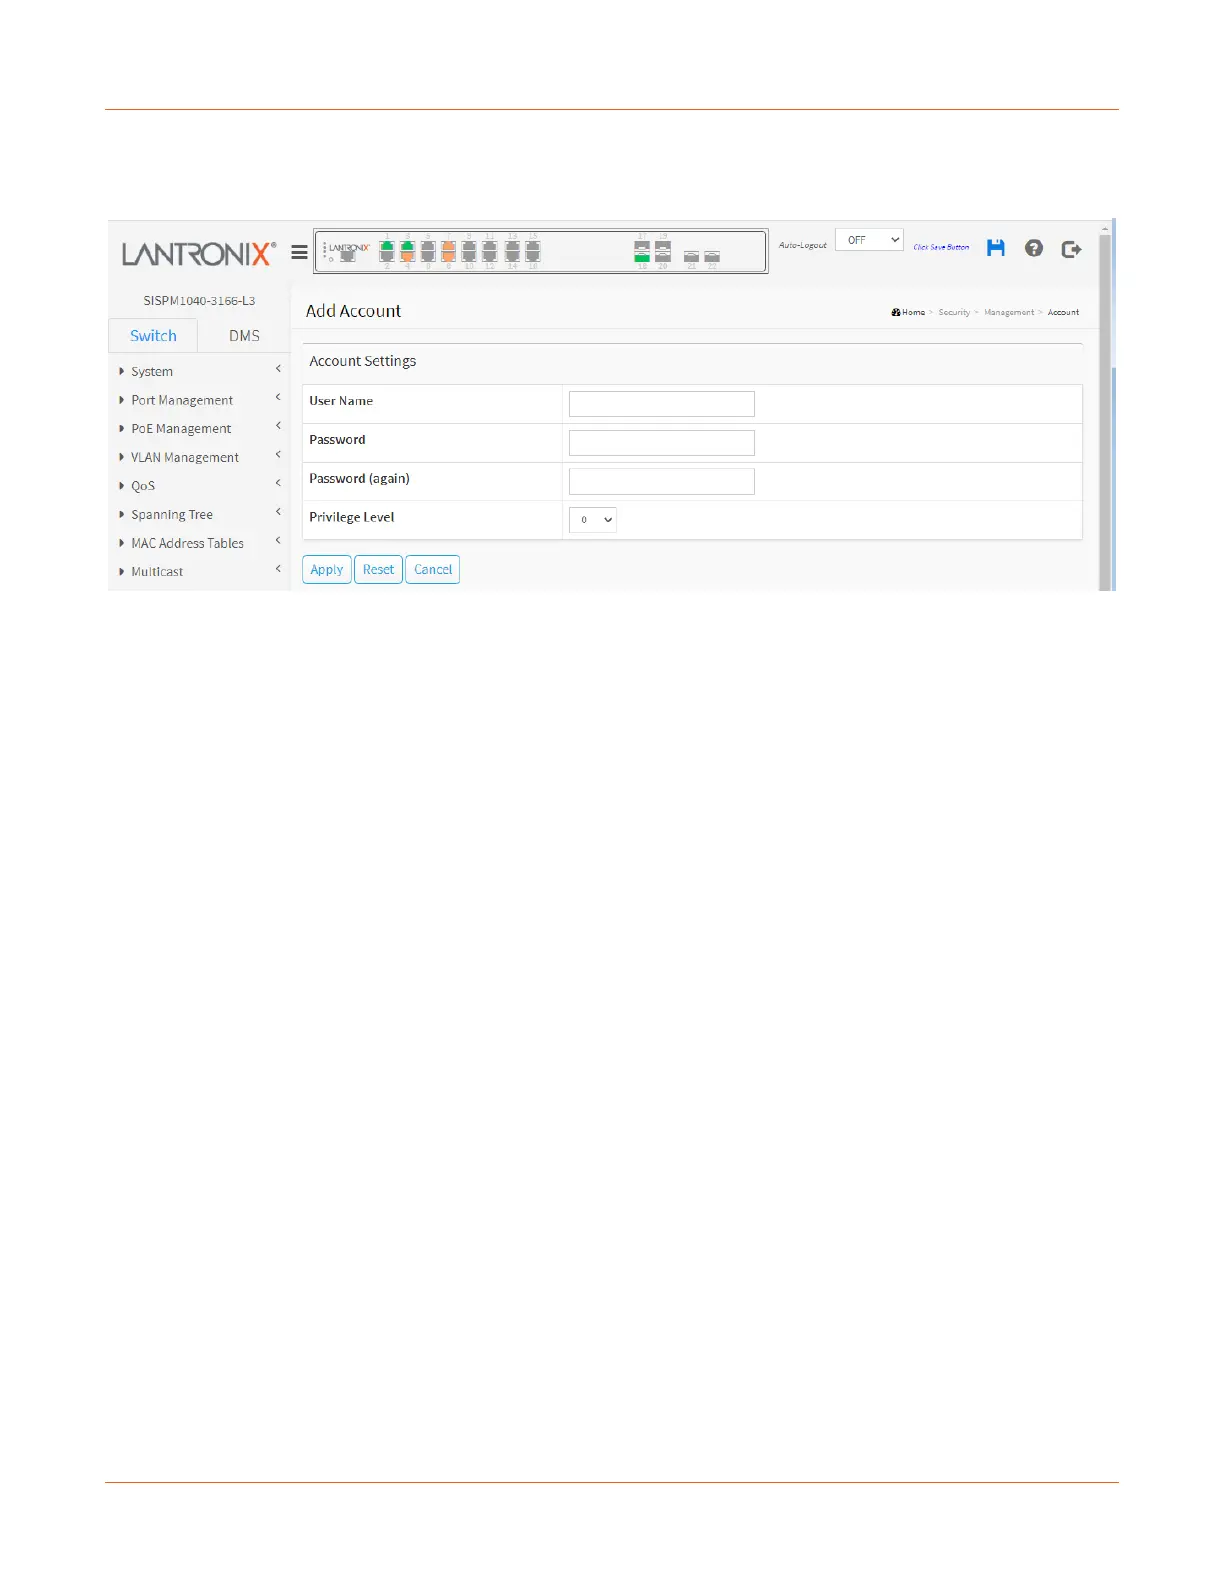Open the Privilege Level dropdown

pos(593,520)
